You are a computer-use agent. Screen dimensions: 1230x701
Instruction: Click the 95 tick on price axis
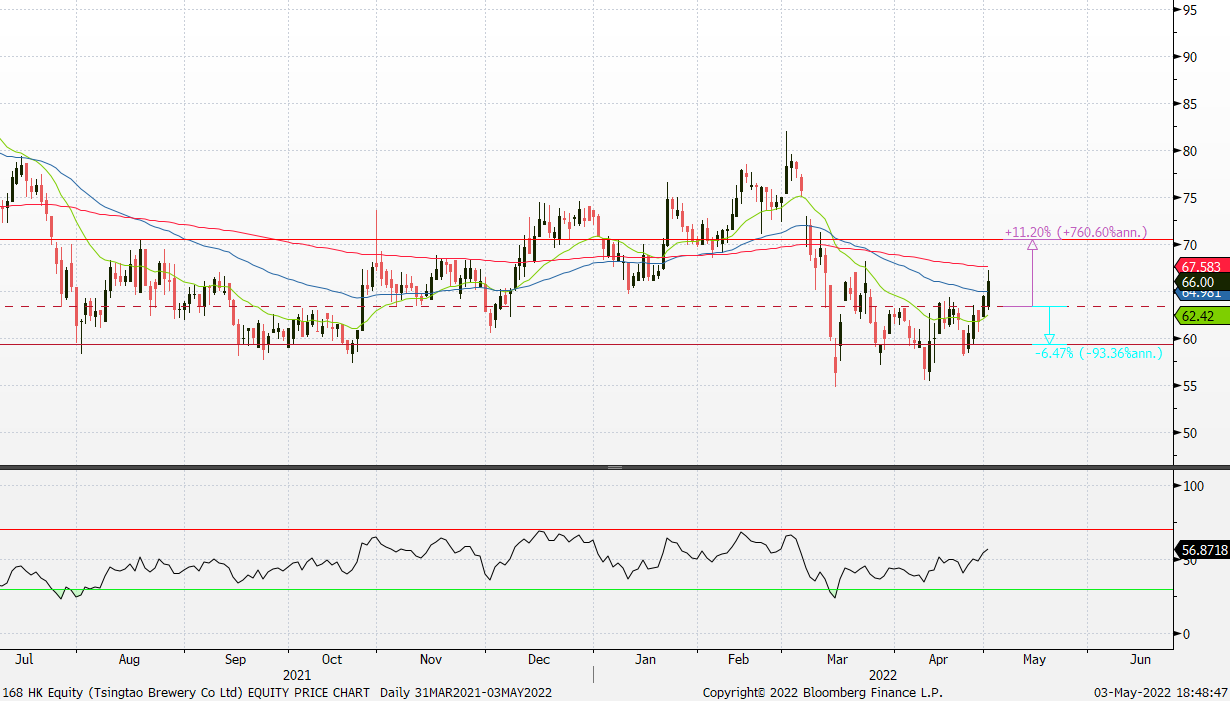(x=1190, y=10)
